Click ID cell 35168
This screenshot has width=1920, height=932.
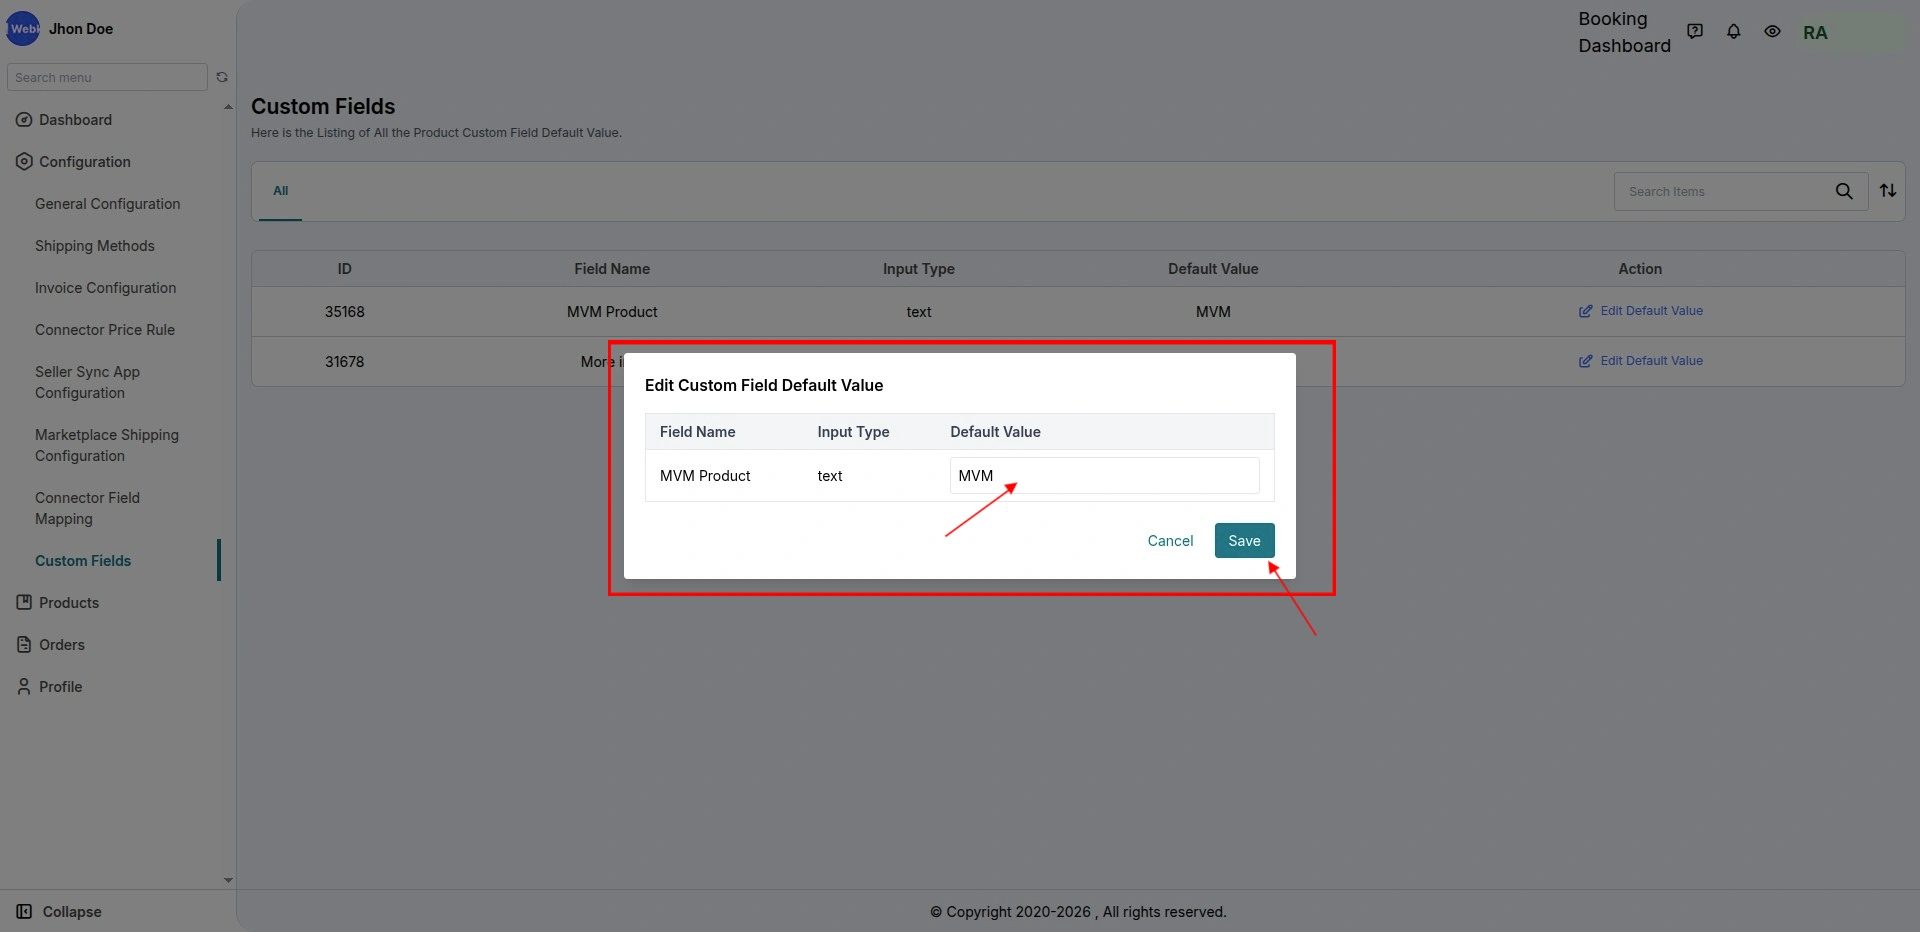pos(344,312)
